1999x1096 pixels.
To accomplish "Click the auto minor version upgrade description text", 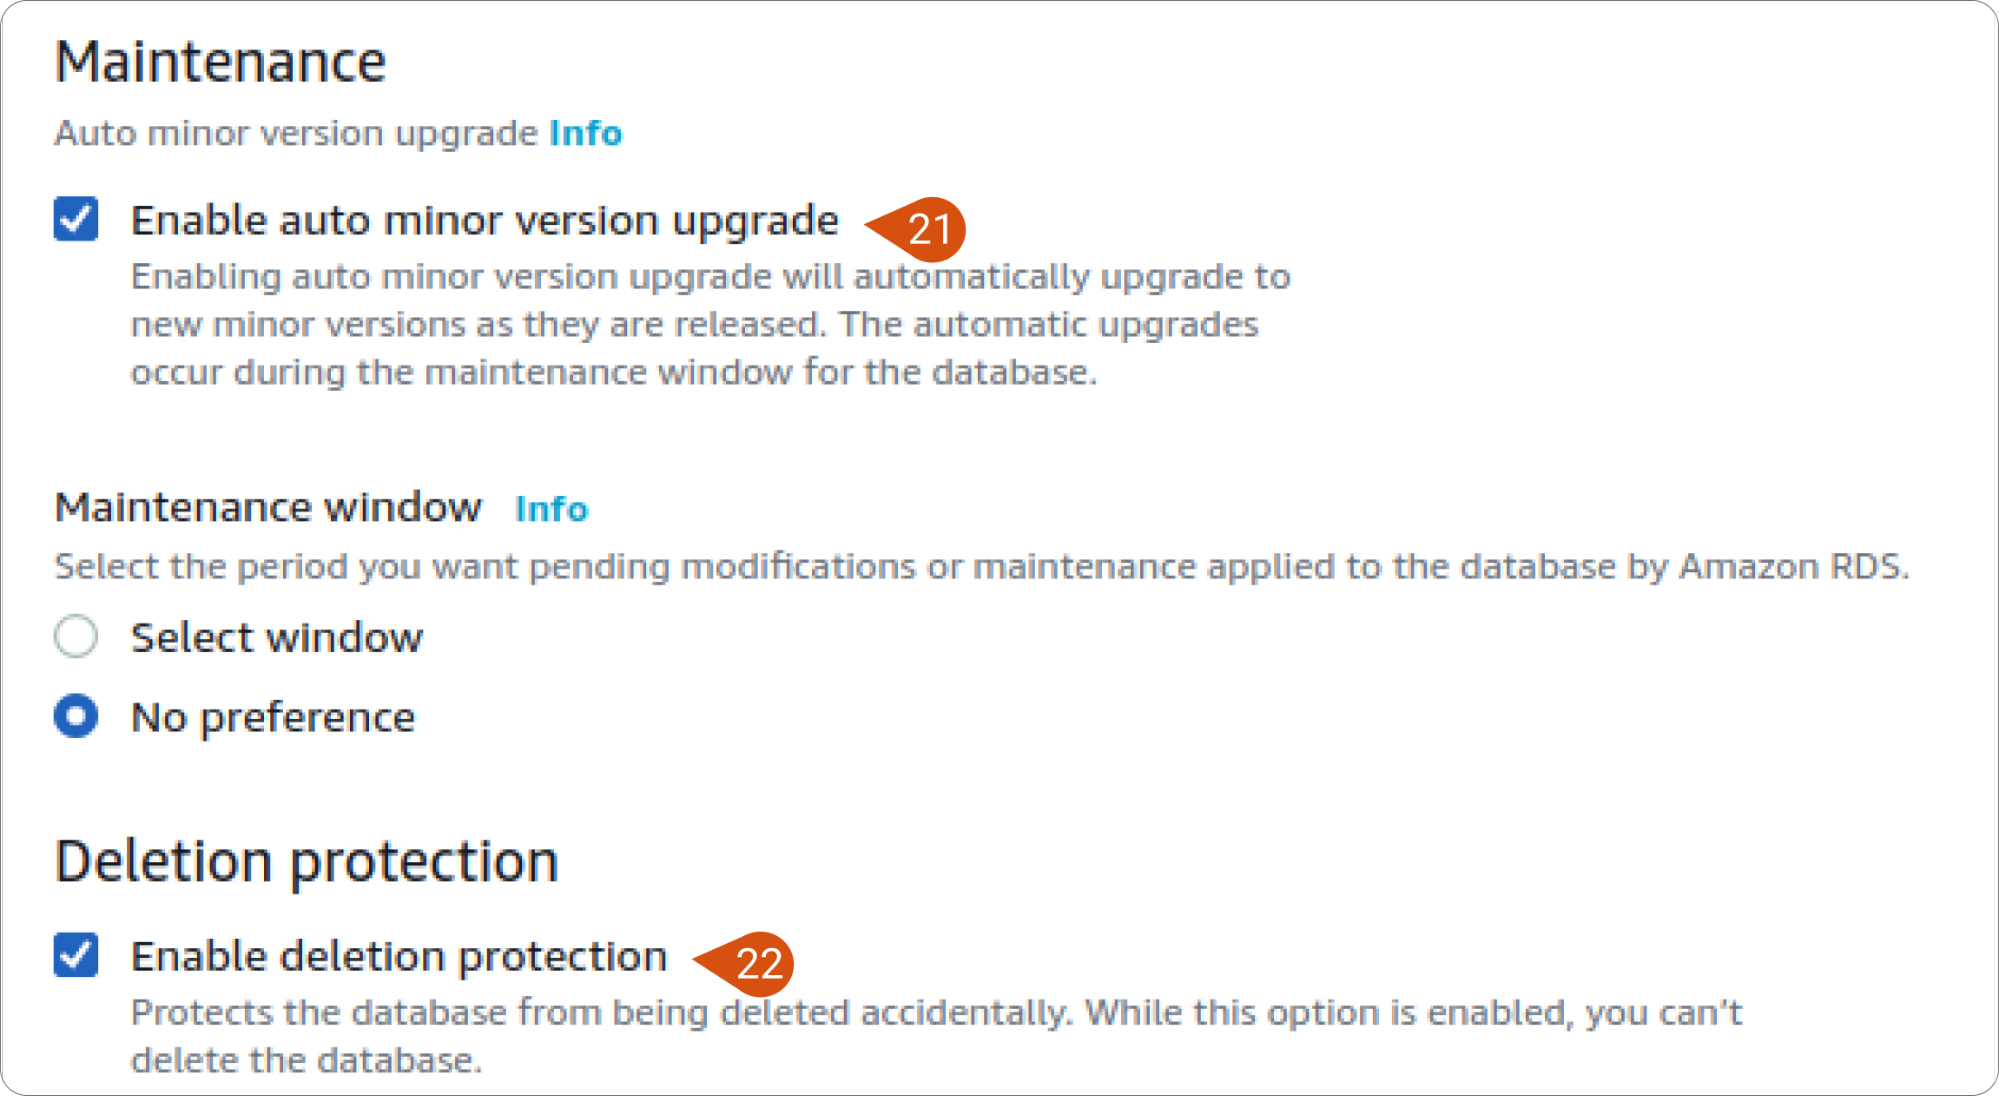I will [711, 324].
